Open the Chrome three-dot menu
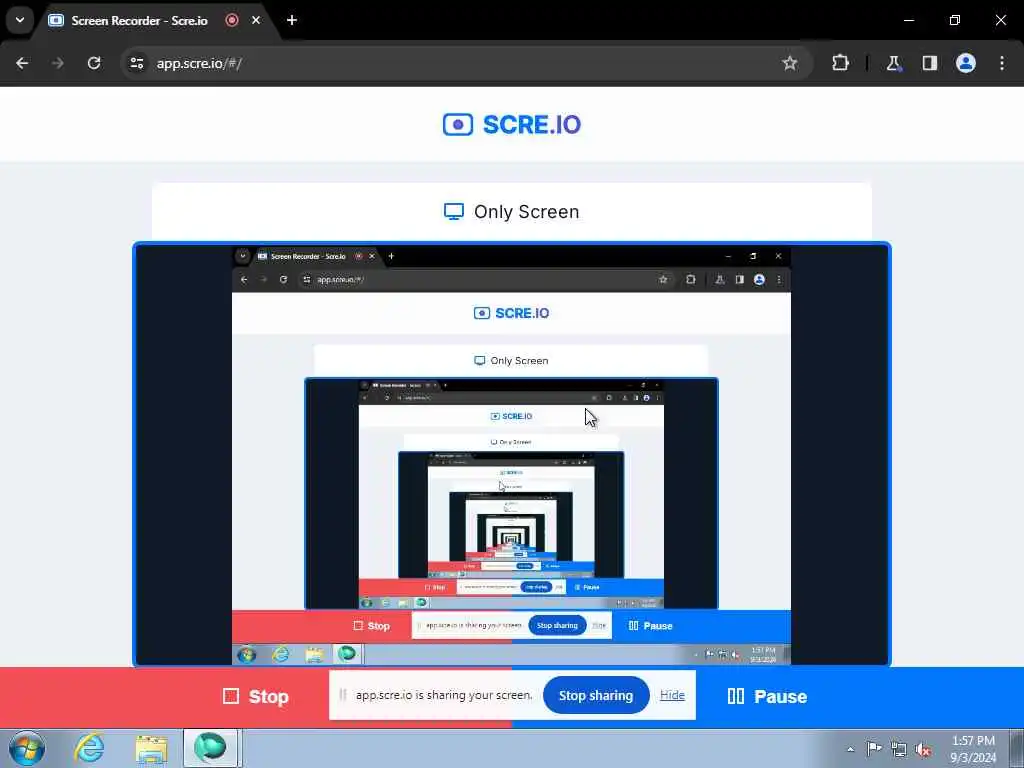 [1002, 63]
